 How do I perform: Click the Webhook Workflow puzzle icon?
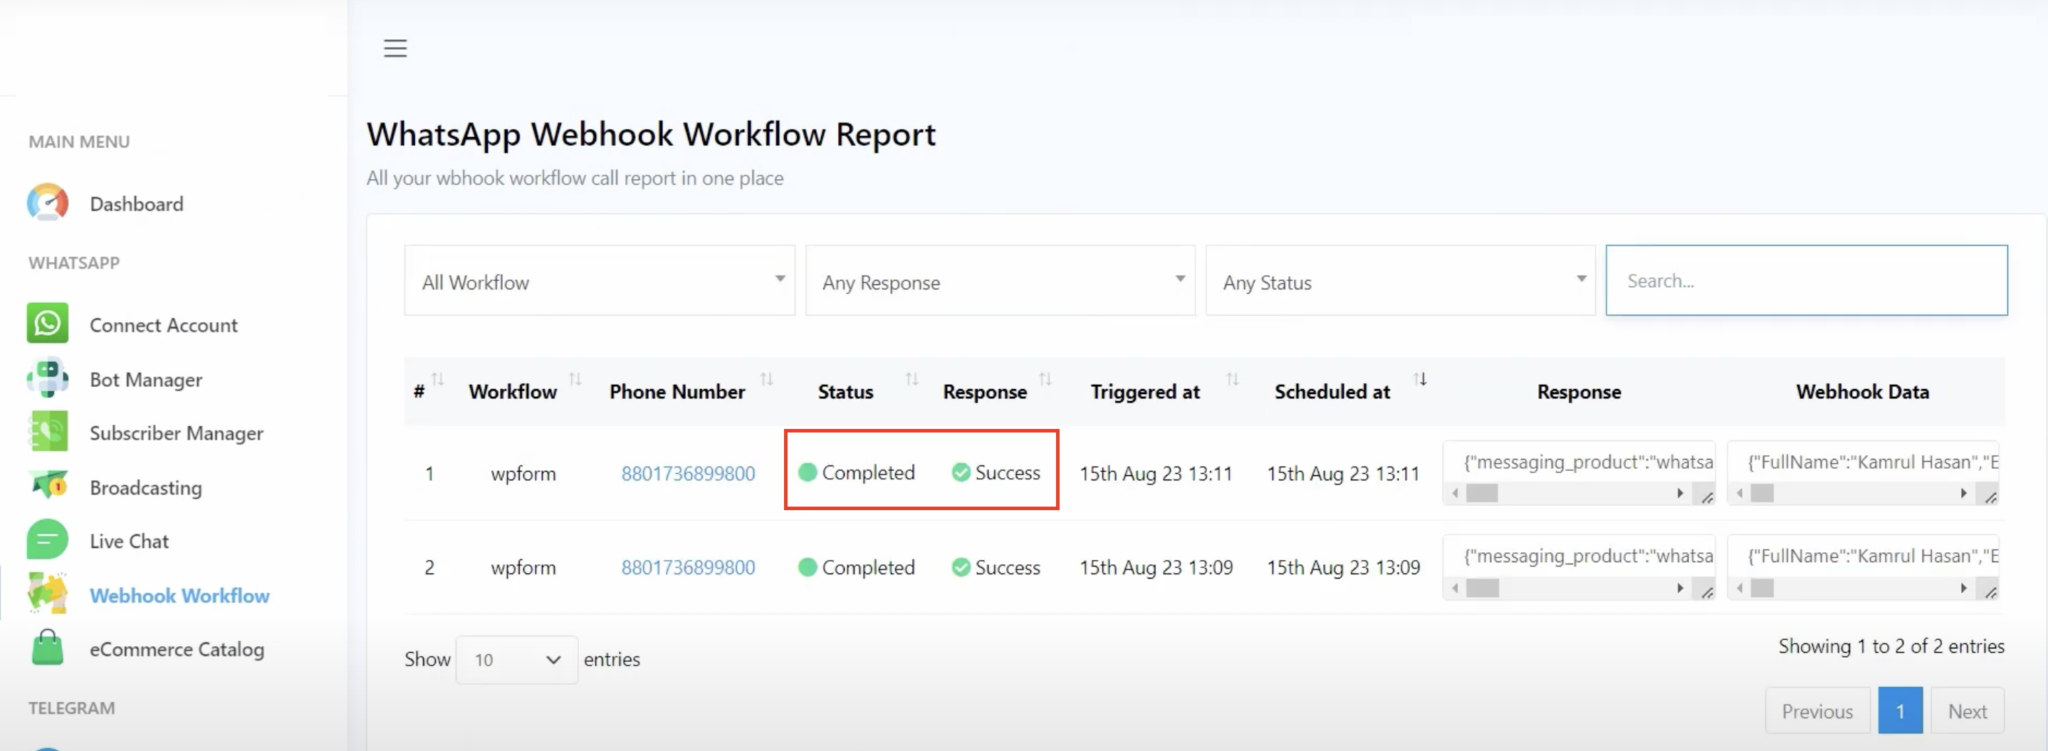tap(47, 594)
